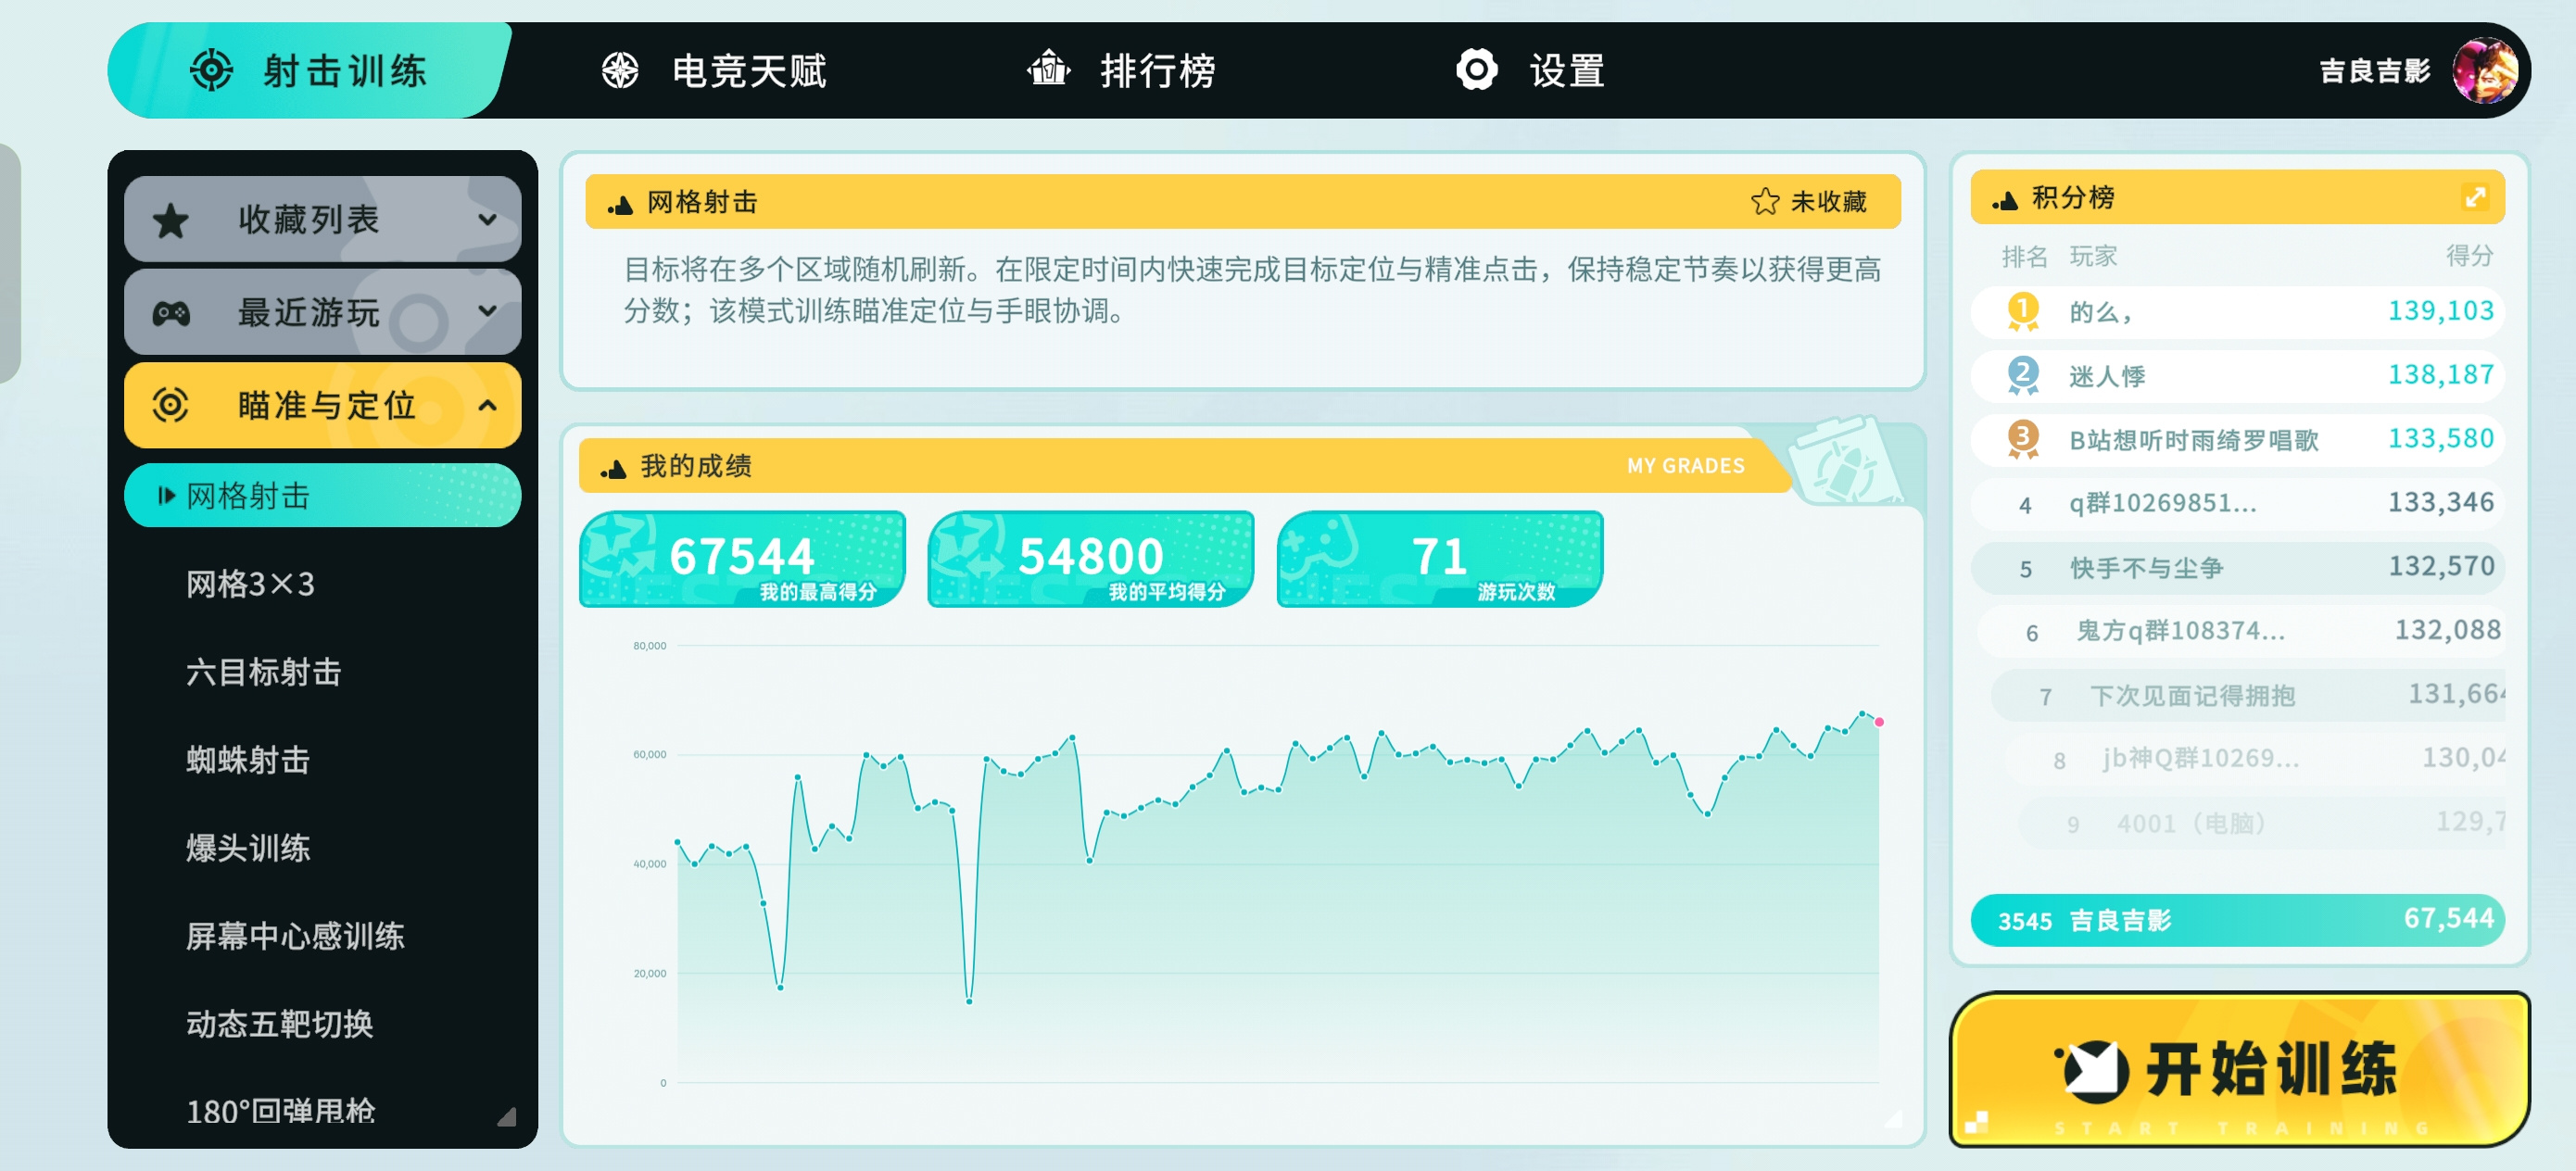2576x1171 pixels.
Task: Click the gold first-place medal icon
Action: coord(2022,312)
